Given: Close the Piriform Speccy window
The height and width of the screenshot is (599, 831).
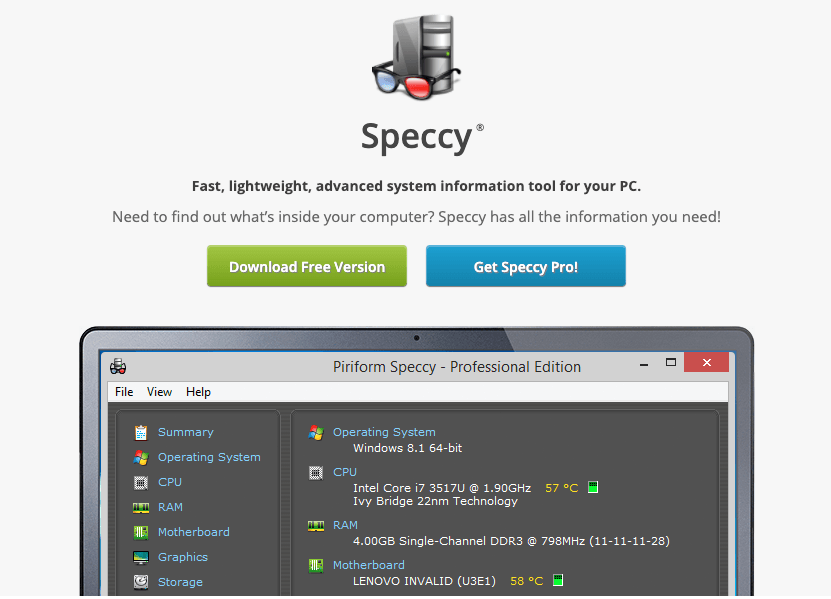Looking at the screenshot, I should (706, 362).
